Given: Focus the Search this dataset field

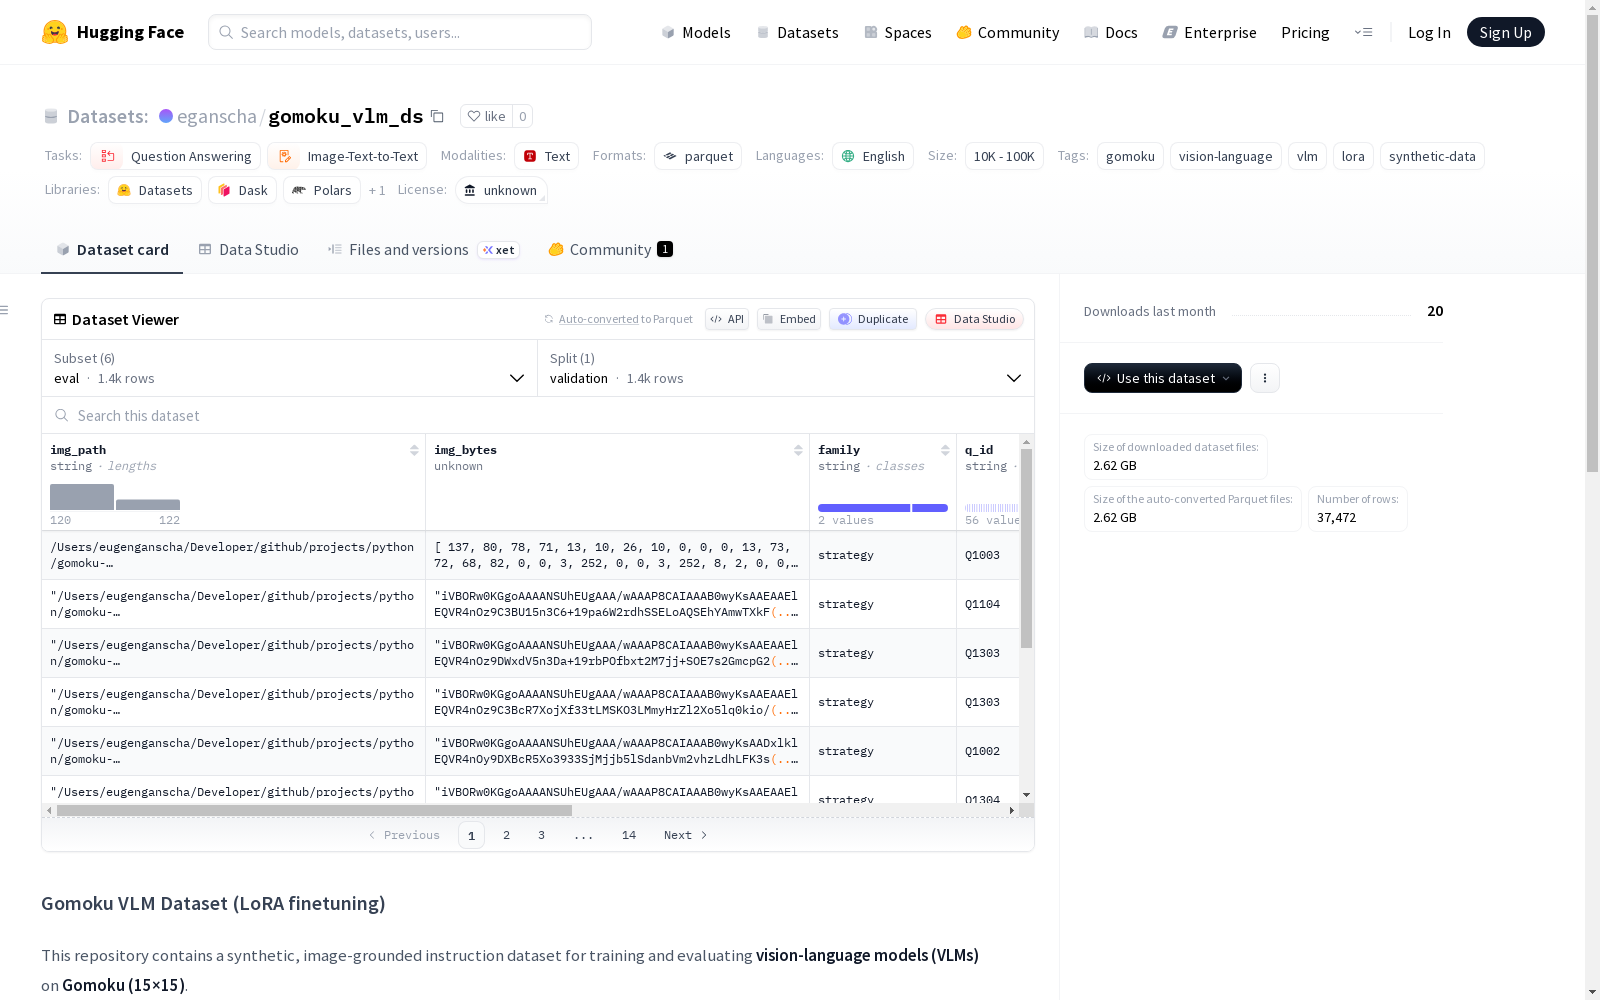Looking at the screenshot, I should coord(538,415).
